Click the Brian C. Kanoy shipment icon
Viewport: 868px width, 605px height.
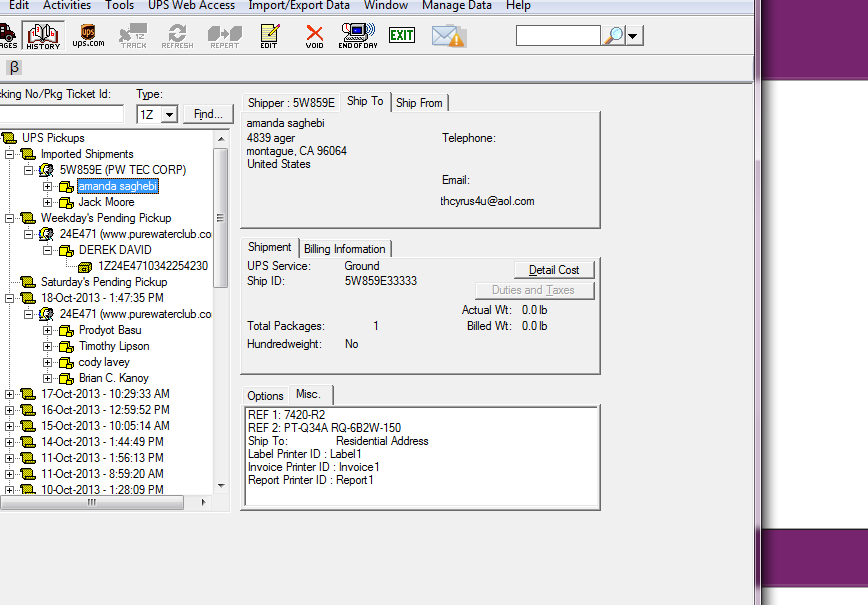(66, 379)
